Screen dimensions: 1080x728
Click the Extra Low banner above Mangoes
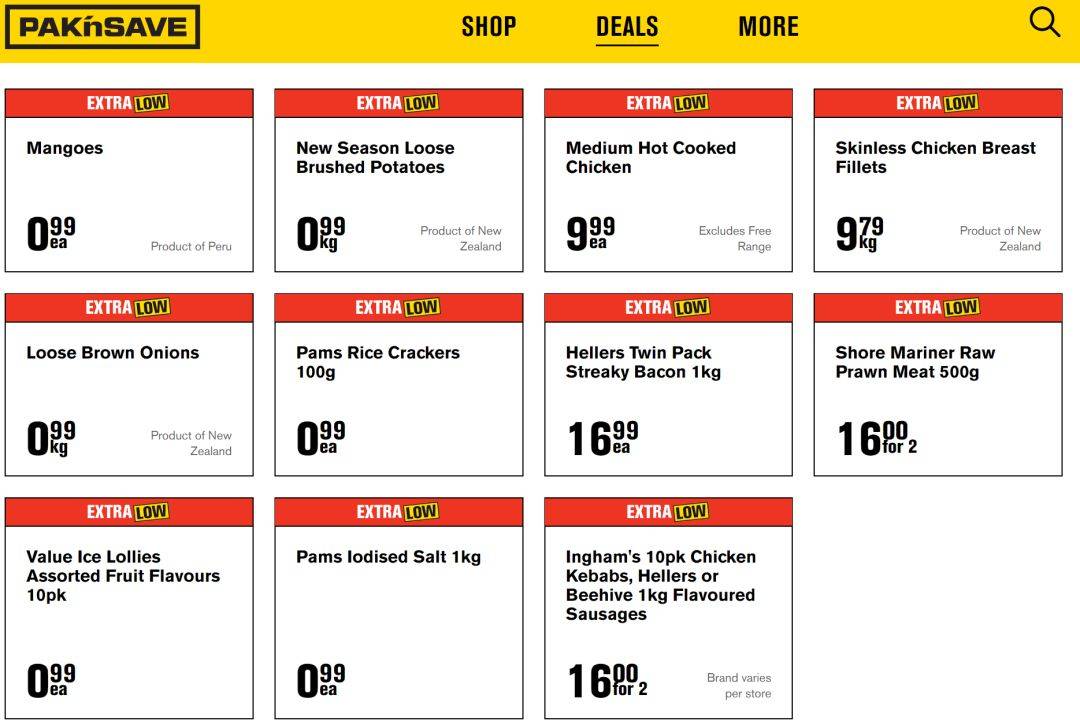pyautogui.click(x=129, y=103)
